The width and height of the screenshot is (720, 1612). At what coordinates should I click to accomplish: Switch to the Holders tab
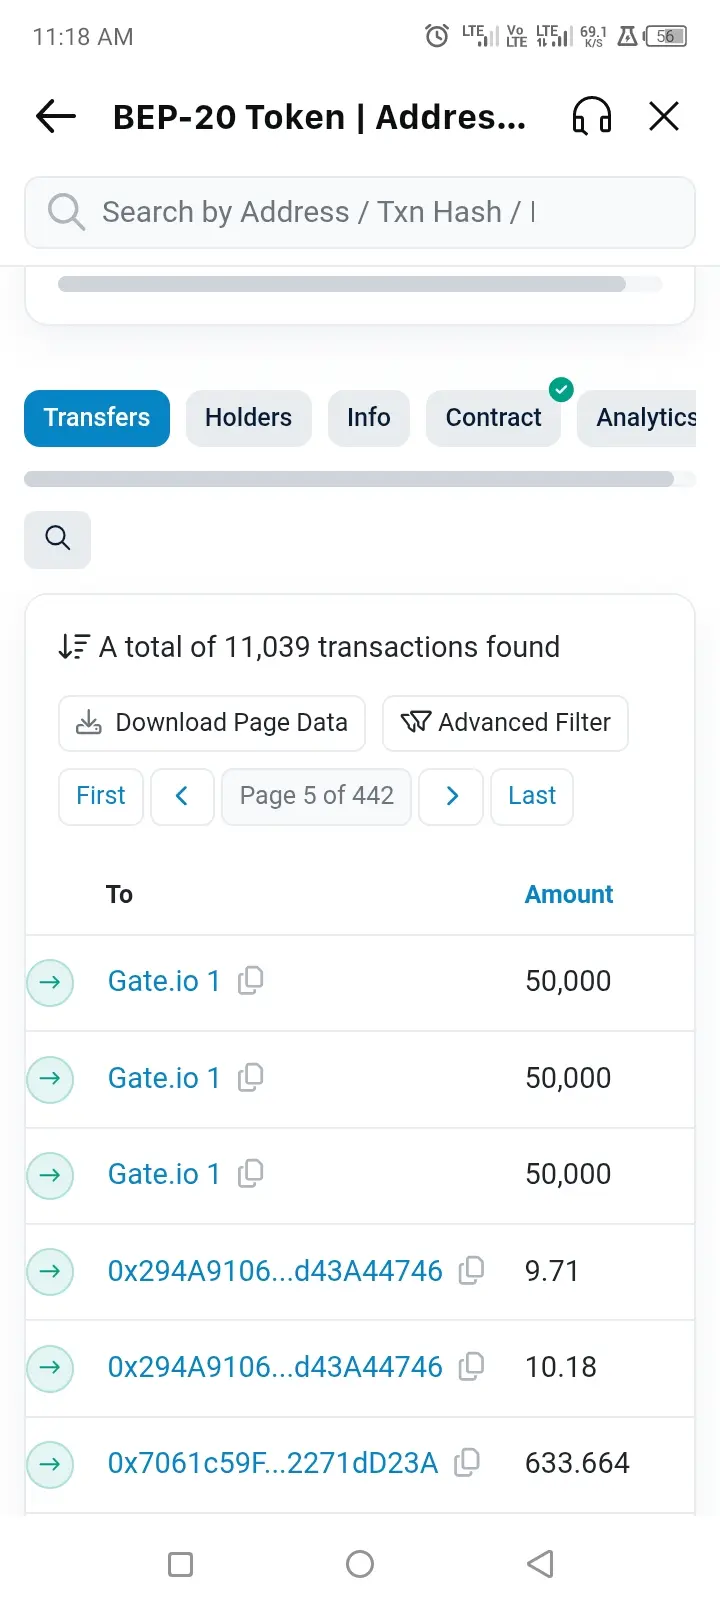click(248, 418)
